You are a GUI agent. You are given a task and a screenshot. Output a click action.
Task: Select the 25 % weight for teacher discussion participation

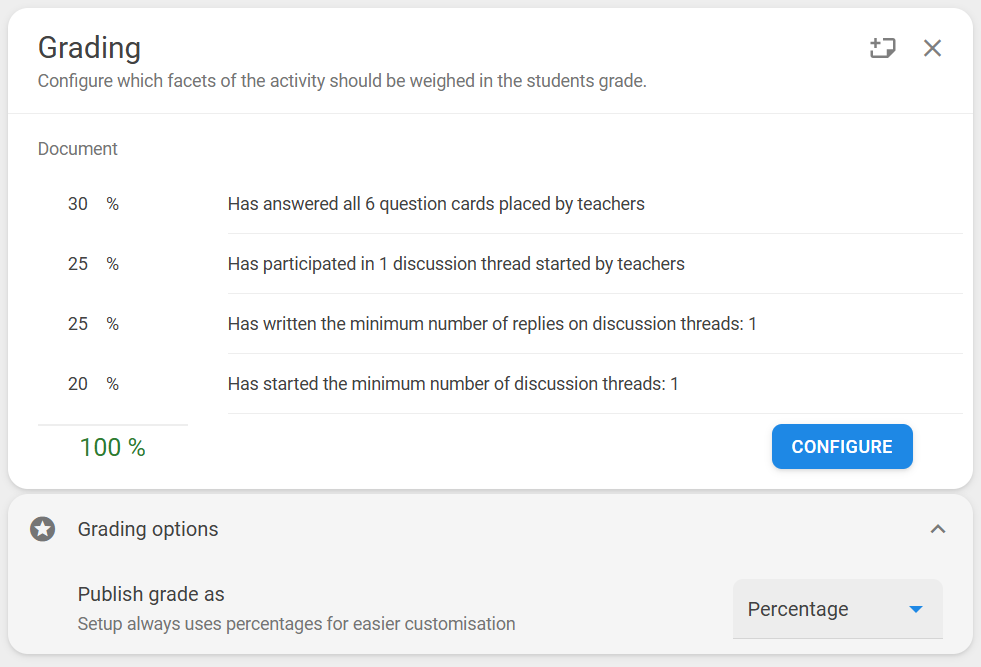[x=93, y=264]
